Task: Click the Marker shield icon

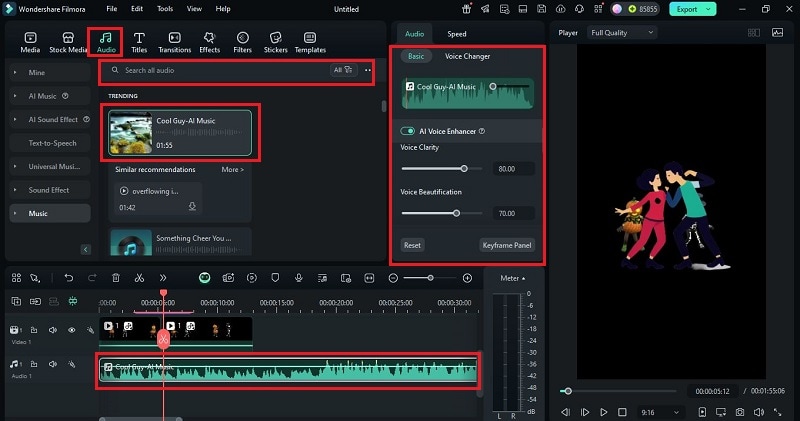Action: coord(275,278)
